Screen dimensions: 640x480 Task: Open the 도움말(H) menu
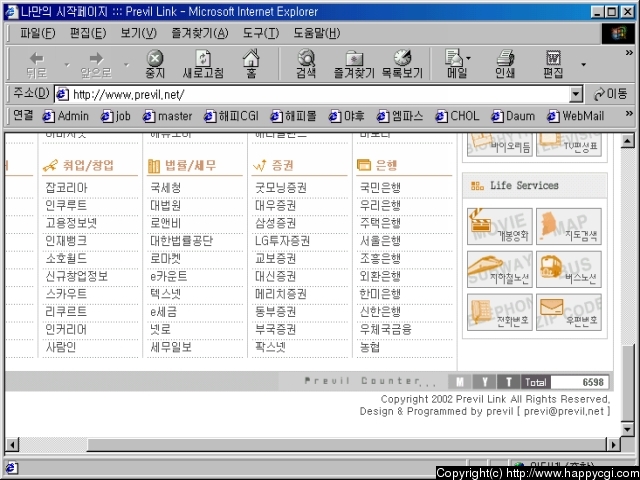[316, 33]
